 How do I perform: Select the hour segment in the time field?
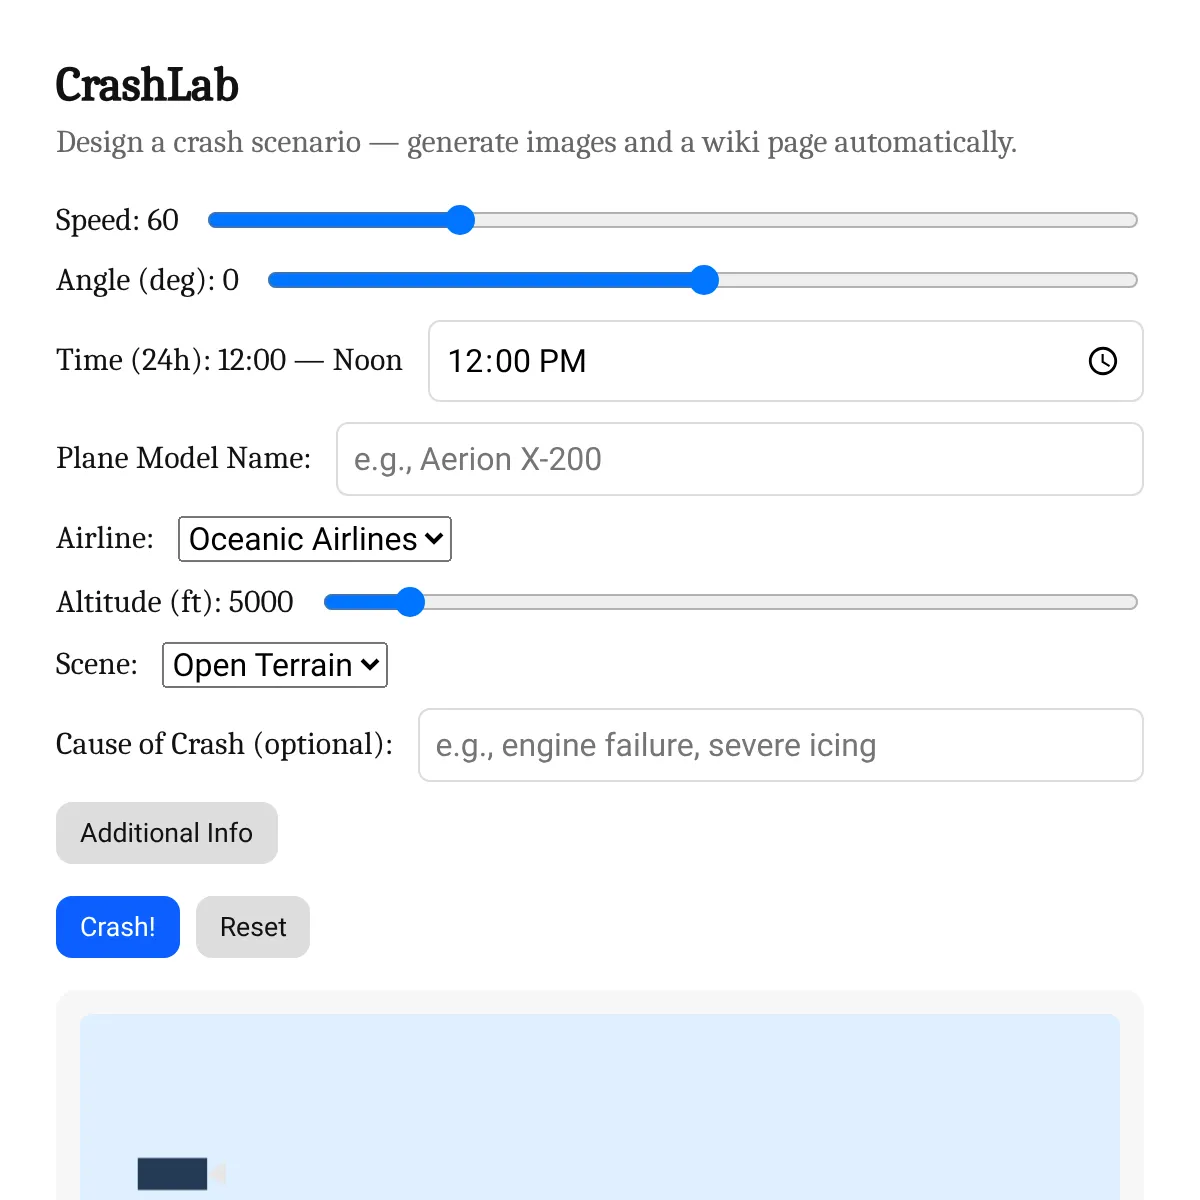coord(465,361)
